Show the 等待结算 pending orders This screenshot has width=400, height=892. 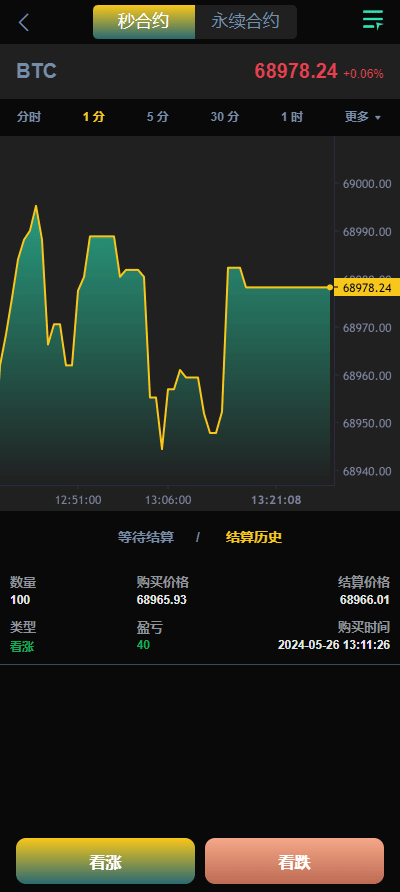coord(146,537)
